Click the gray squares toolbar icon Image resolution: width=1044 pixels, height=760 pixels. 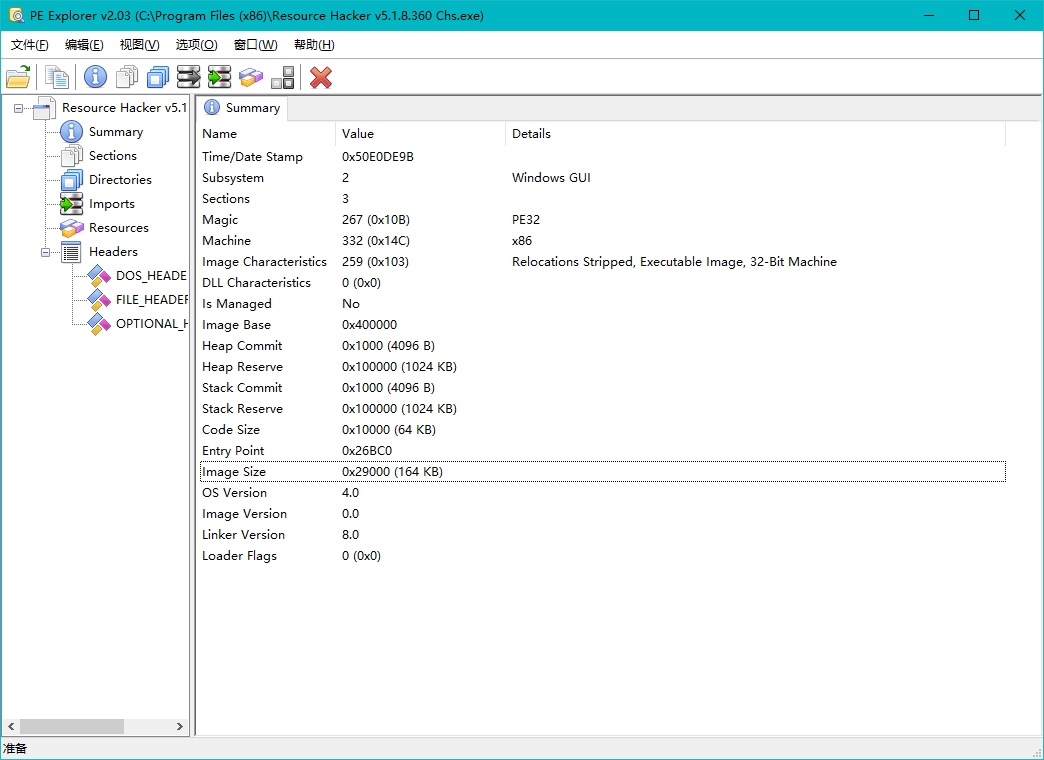point(283,77)
